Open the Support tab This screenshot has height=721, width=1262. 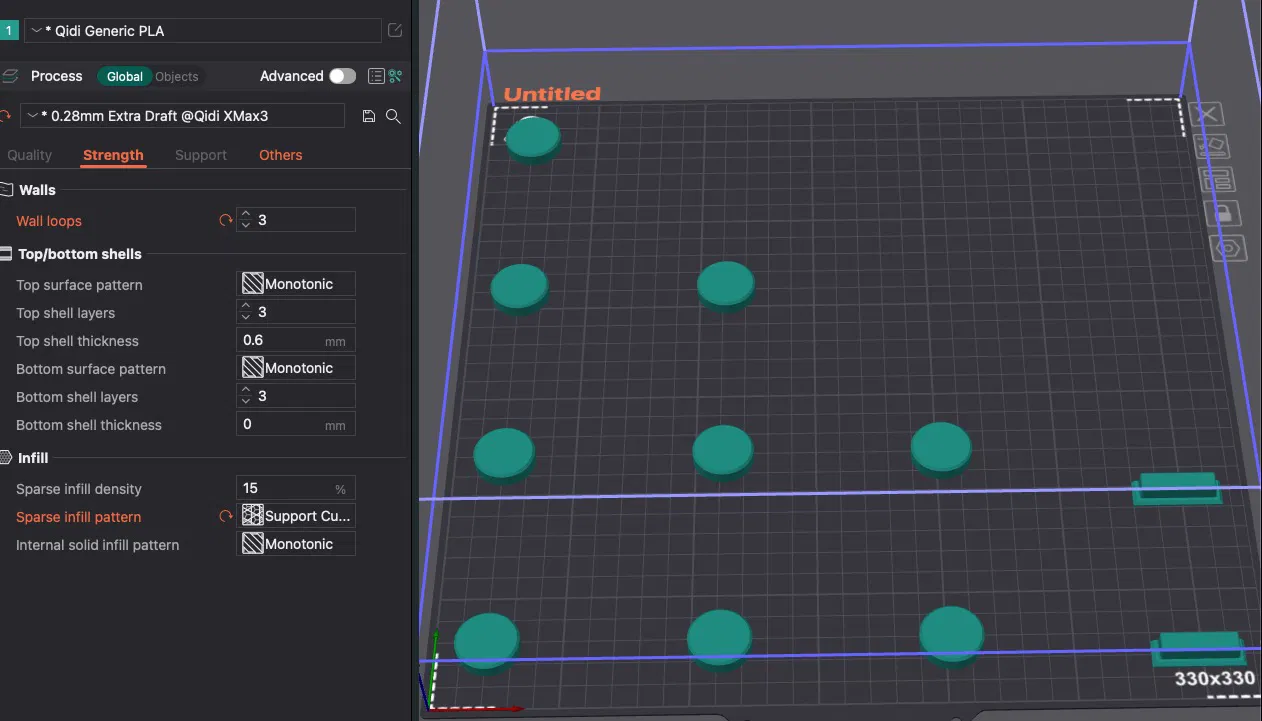pyautogui.click(x=201, y=155)
